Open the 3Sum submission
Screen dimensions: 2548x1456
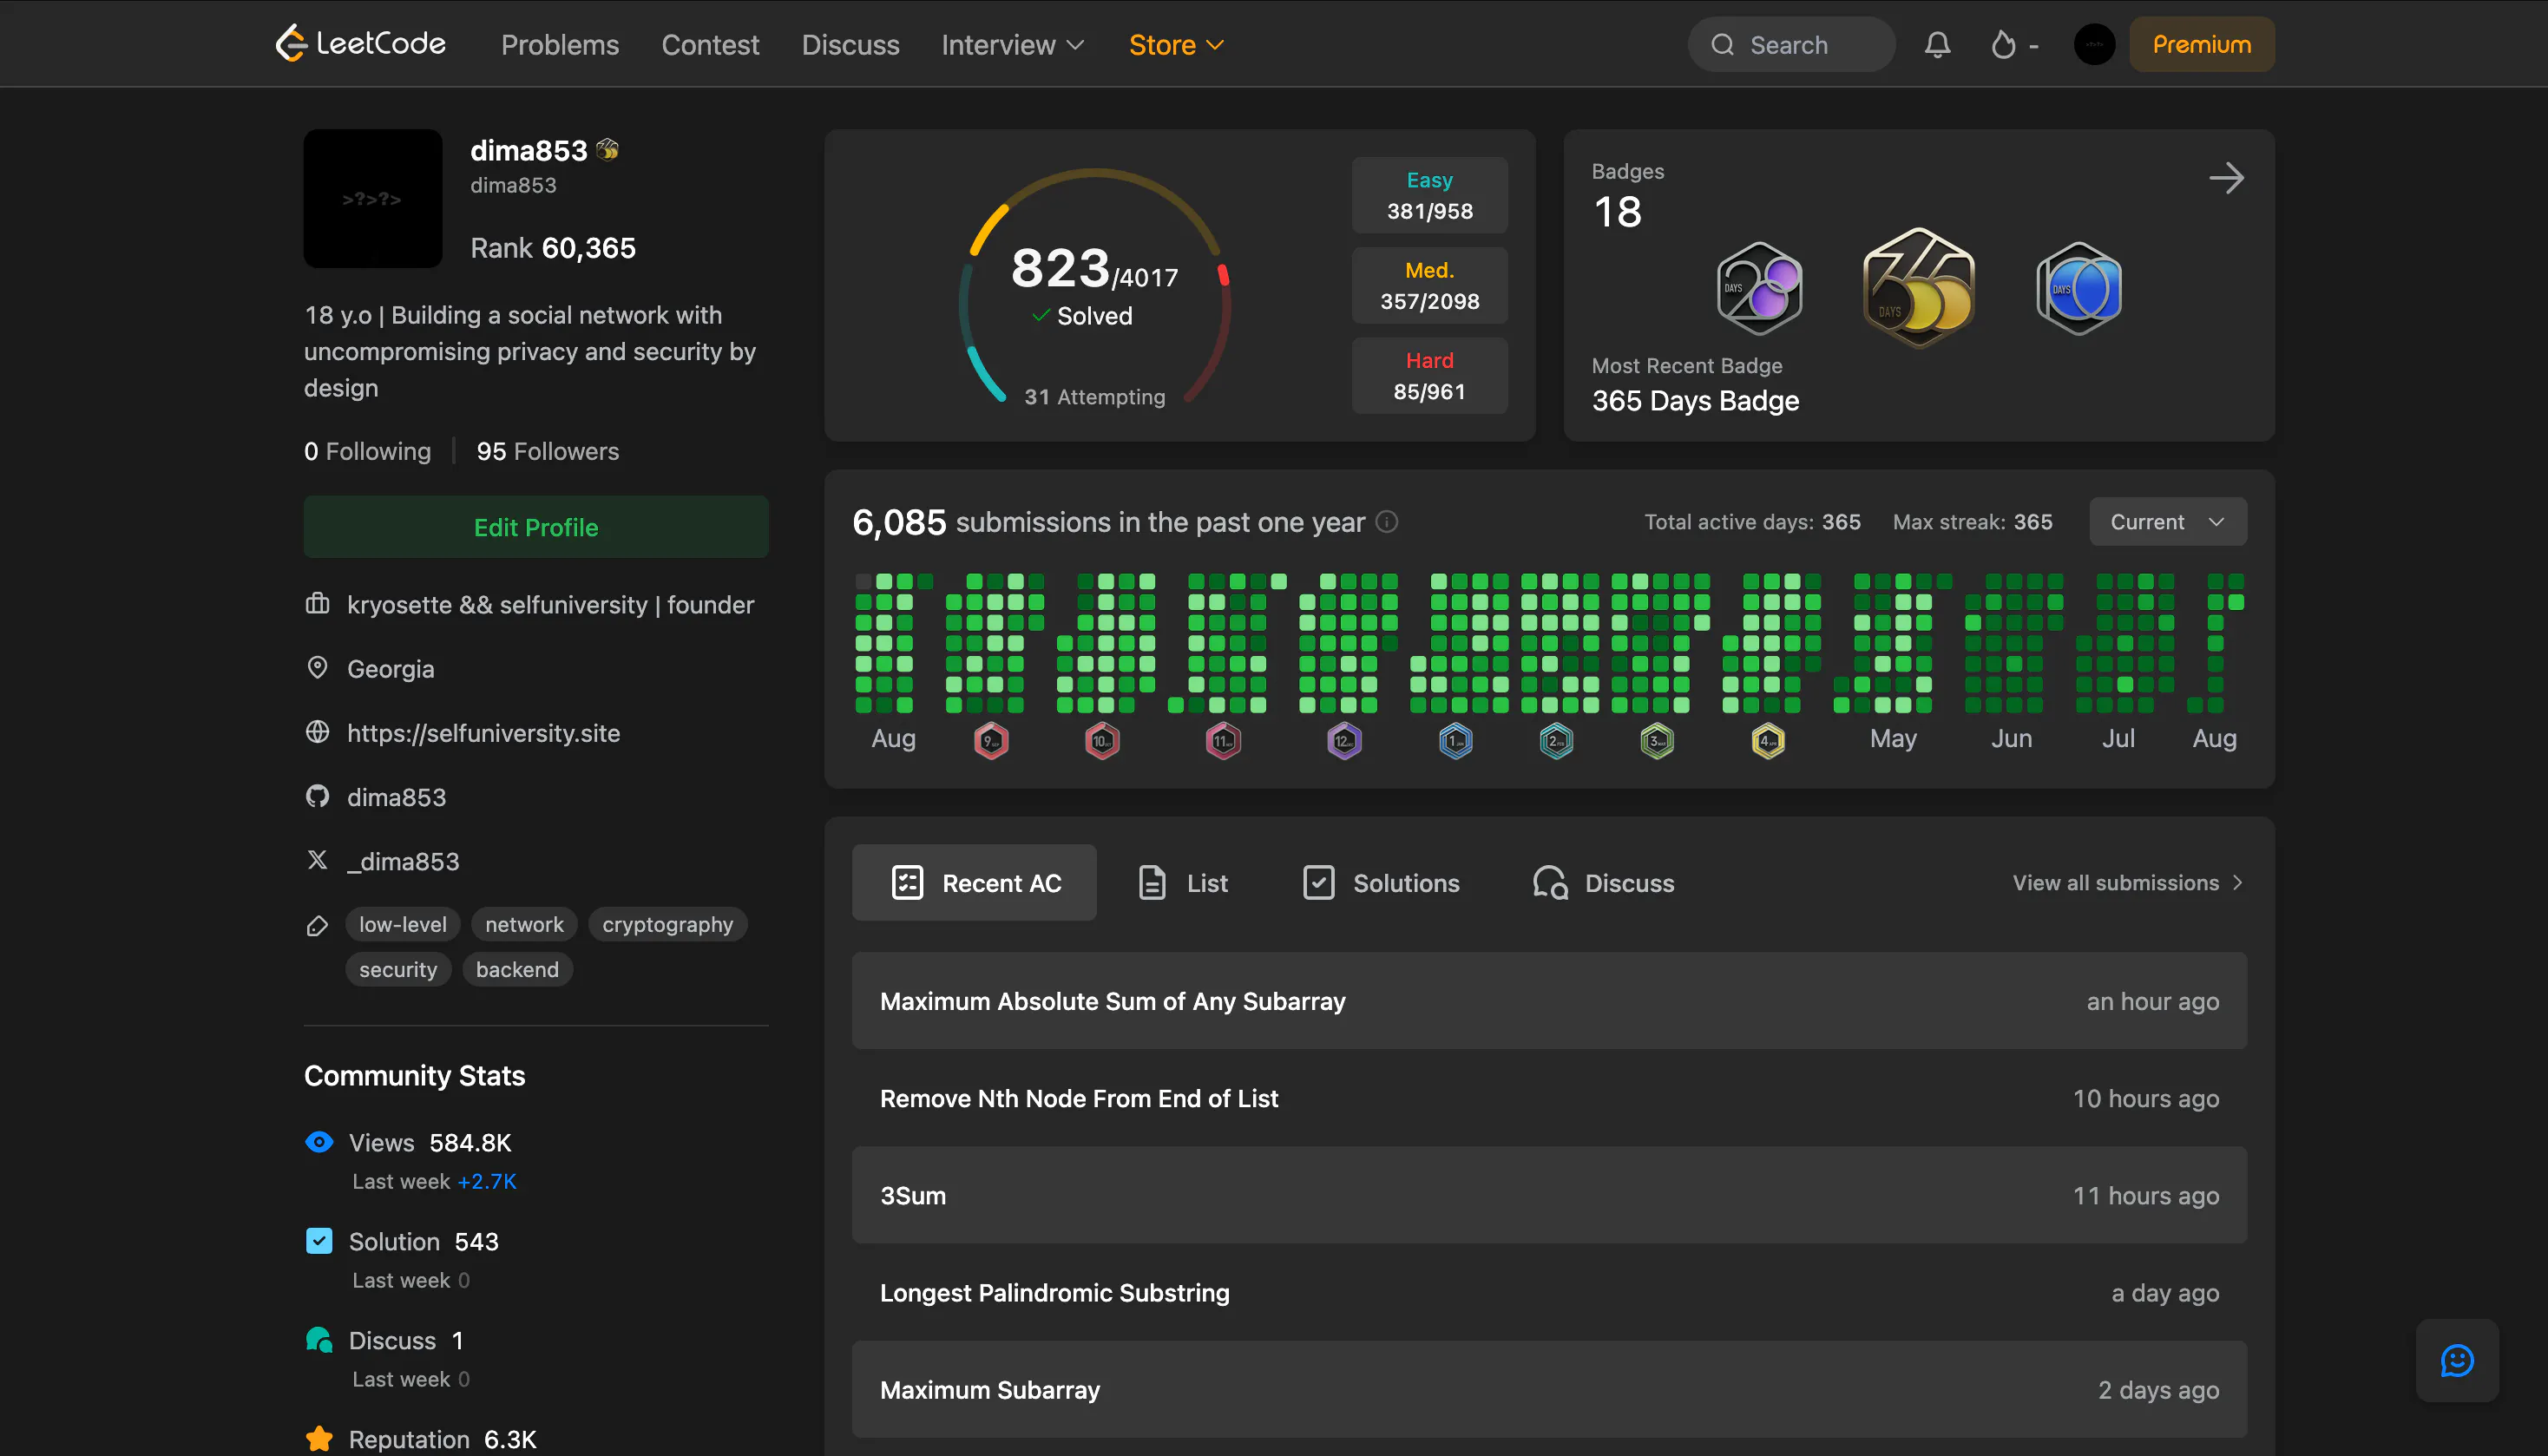[x=1549, y=1195]
